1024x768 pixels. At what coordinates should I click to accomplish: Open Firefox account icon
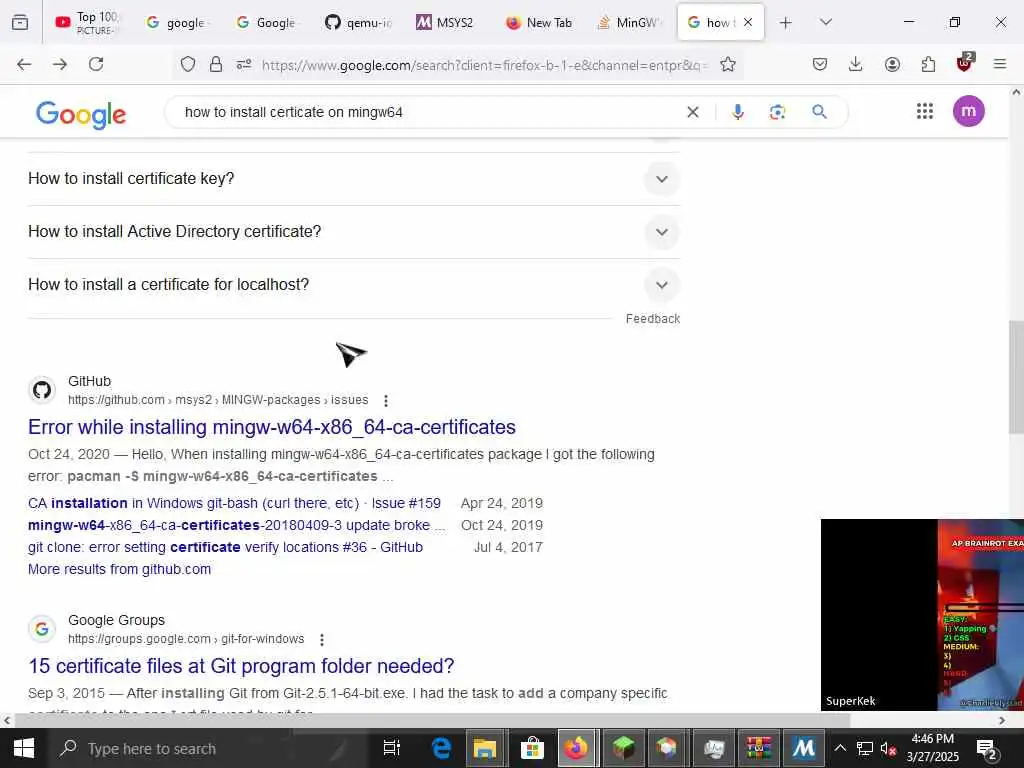(892, 64)
